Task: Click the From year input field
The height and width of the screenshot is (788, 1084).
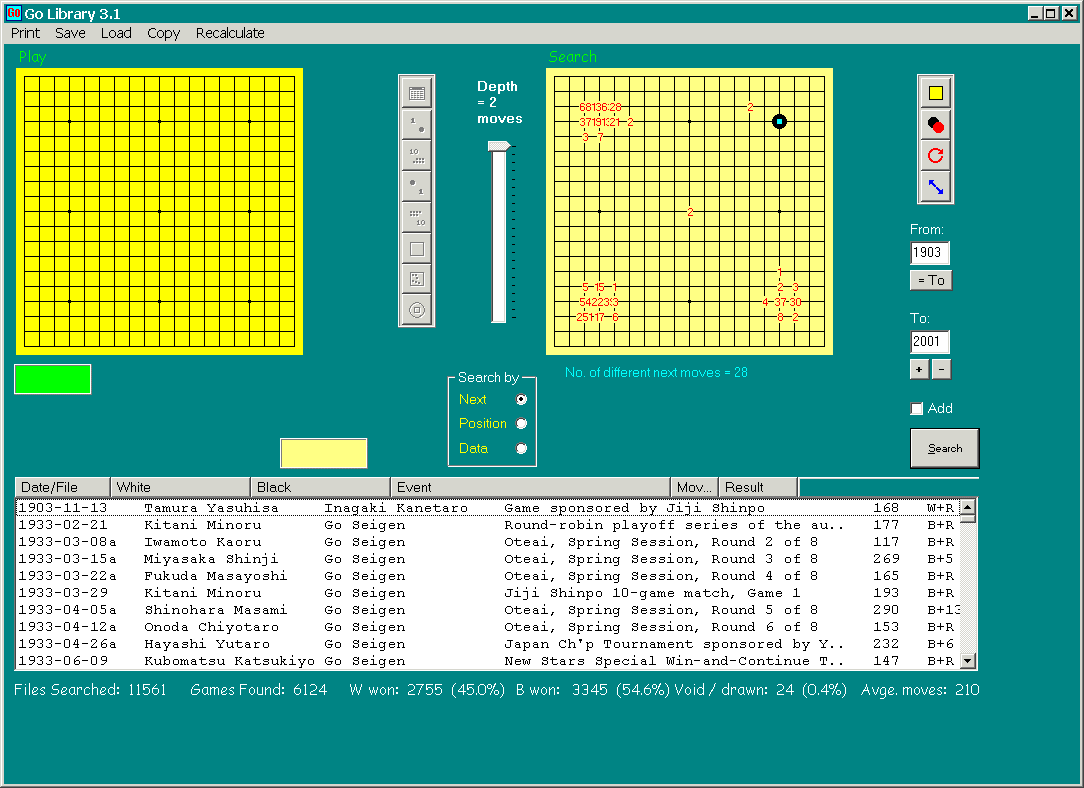Action: pos(929,252)
